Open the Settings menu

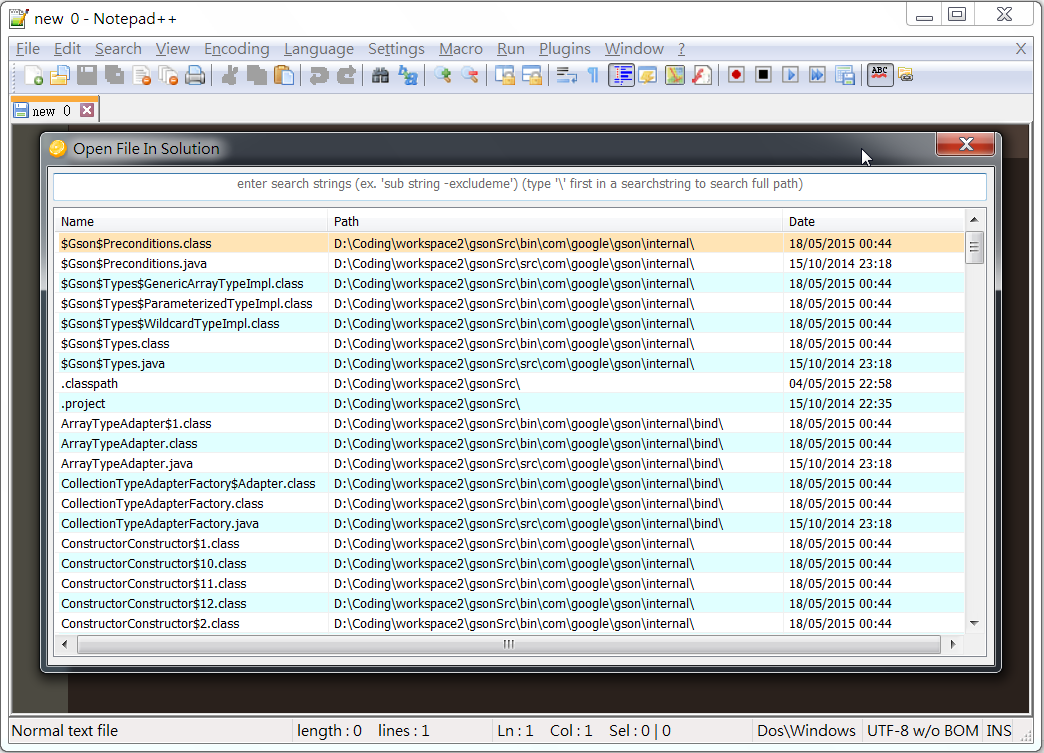tap(396, 49)
